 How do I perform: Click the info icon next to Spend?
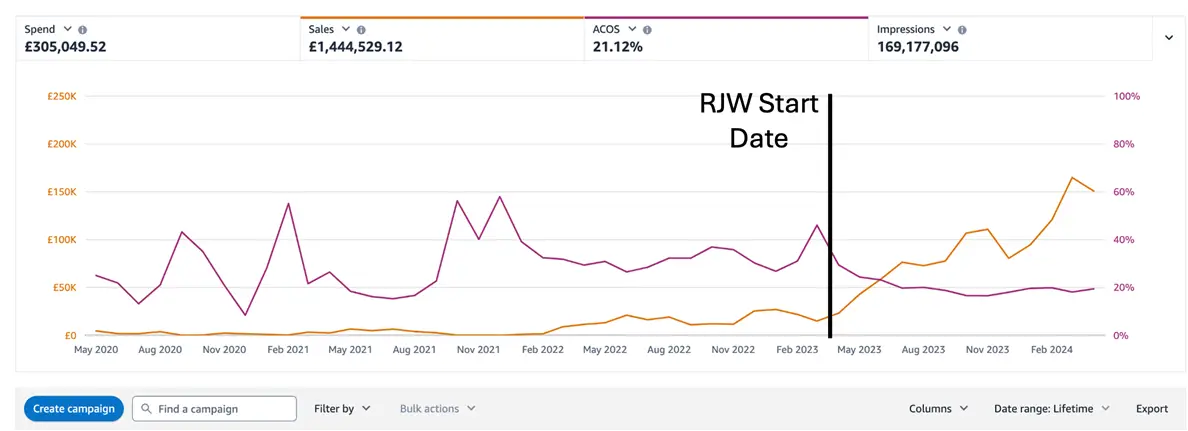pos(82,30)
